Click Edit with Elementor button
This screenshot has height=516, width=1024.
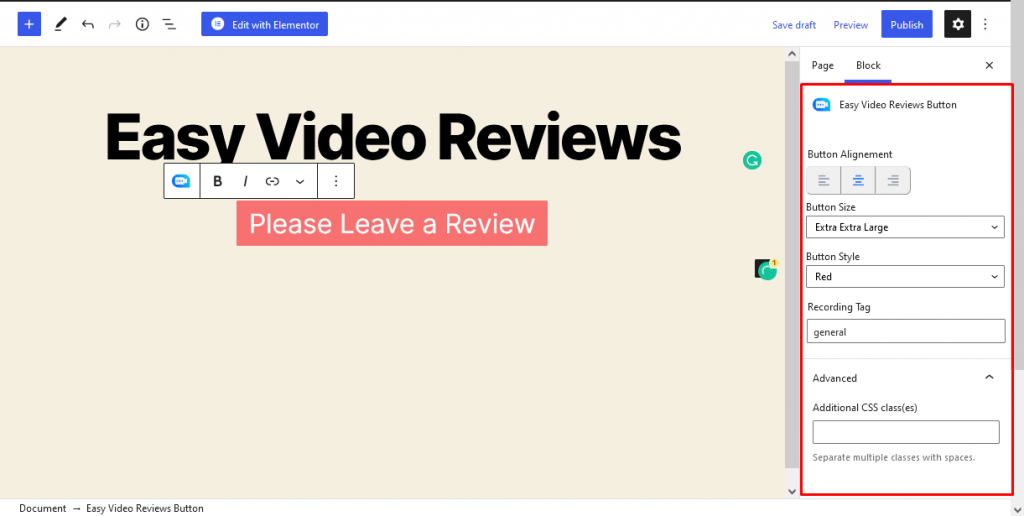click(264, 25)
